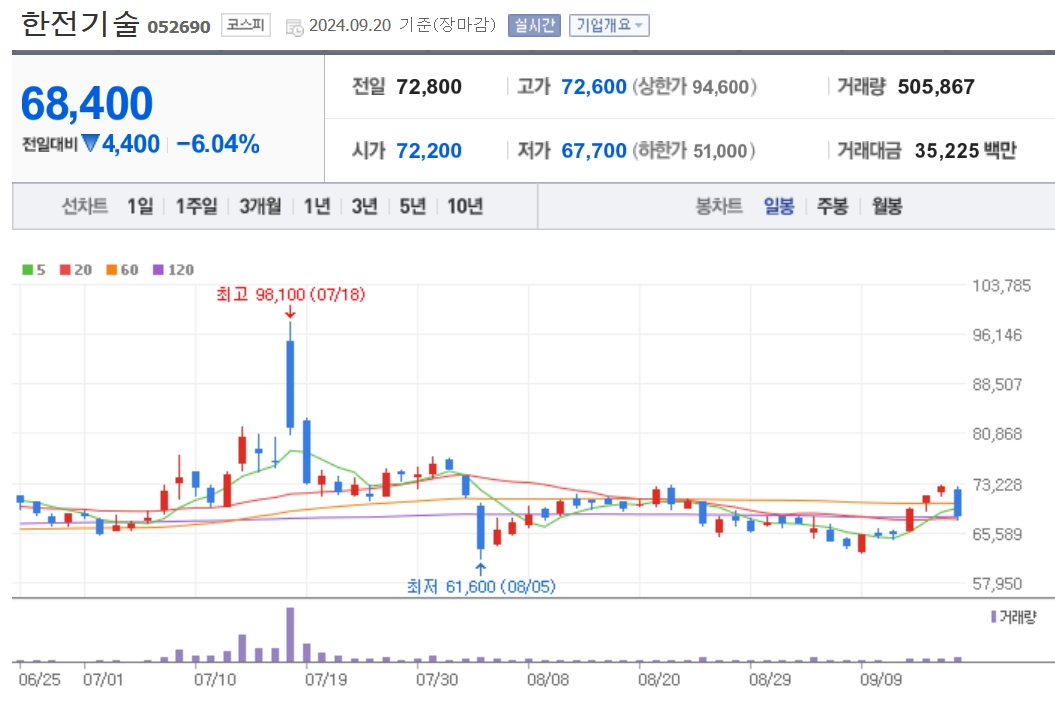Click red 20-day moving average legend swatch
This screenshot has width=1055, height=704.
65,270
